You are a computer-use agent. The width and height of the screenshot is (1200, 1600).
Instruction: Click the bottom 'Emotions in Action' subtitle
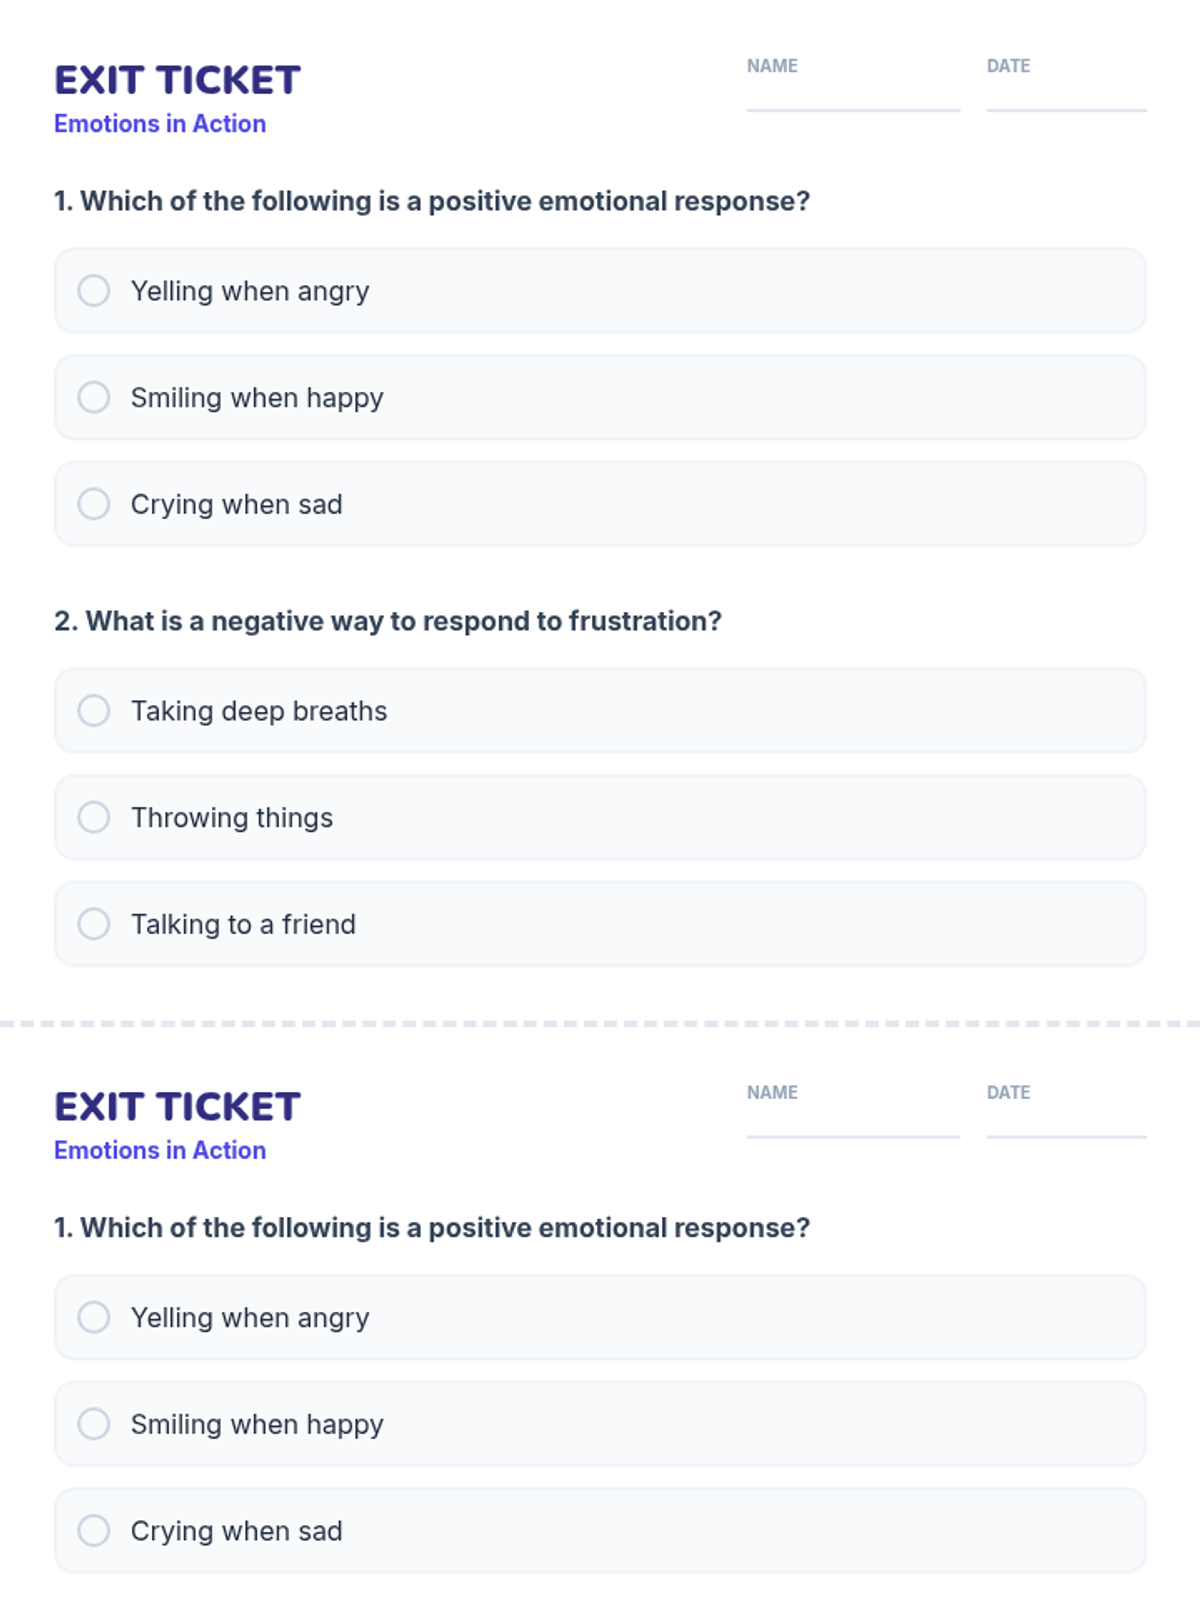coord(160,1151)
